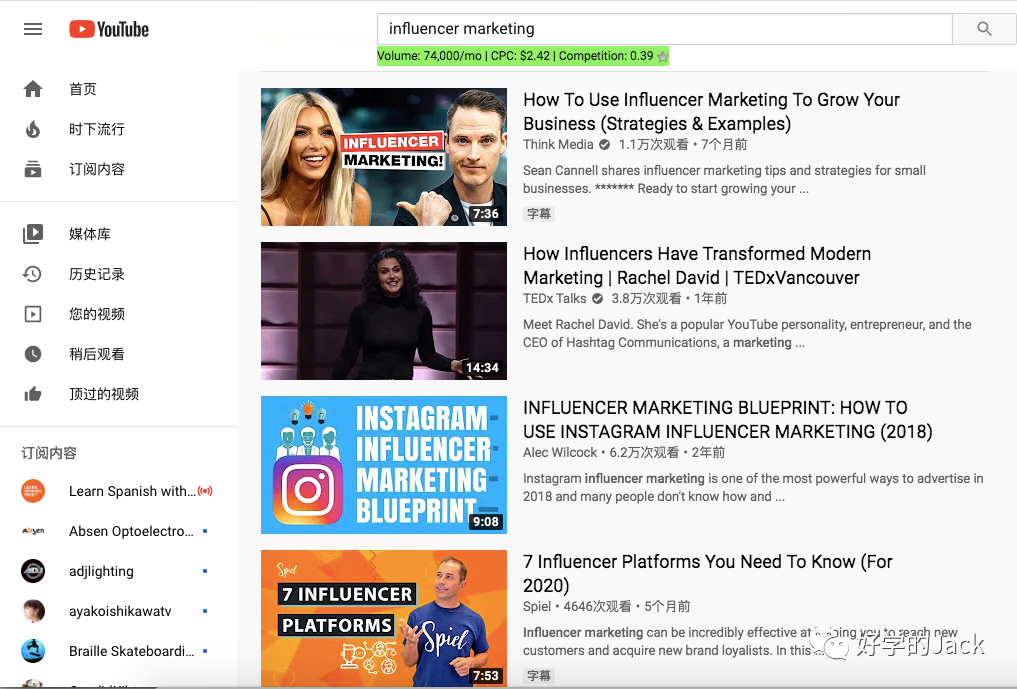The height and width of the screenshot is (689, 1017).
Task: Open 时下流行 trending page
Action: (x=119, y=129)
